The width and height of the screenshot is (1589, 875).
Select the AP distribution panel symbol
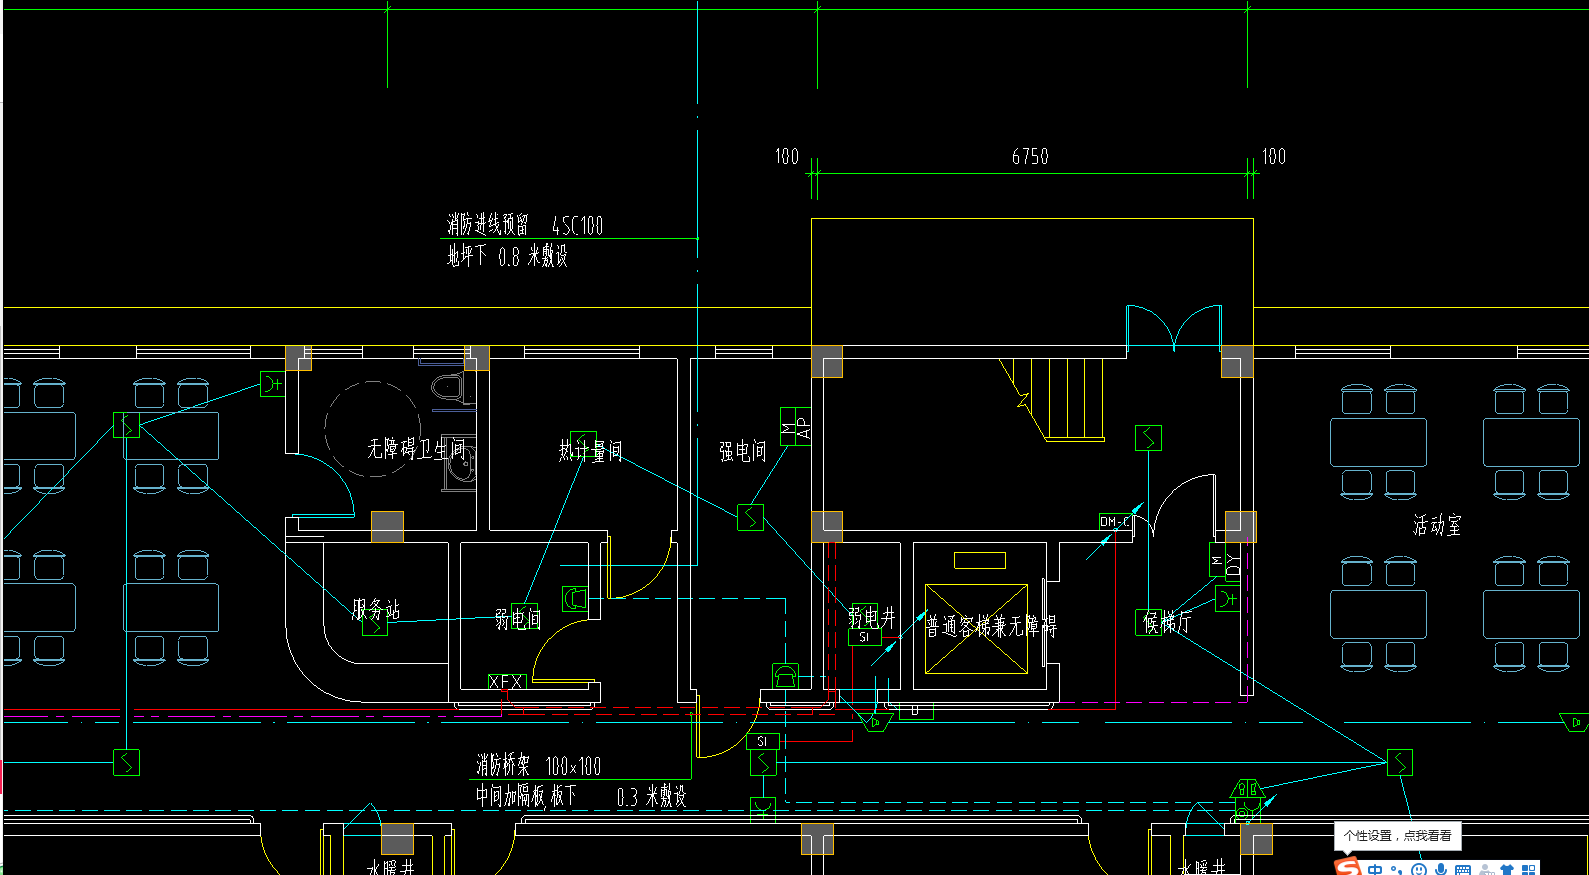pos(795,427)
